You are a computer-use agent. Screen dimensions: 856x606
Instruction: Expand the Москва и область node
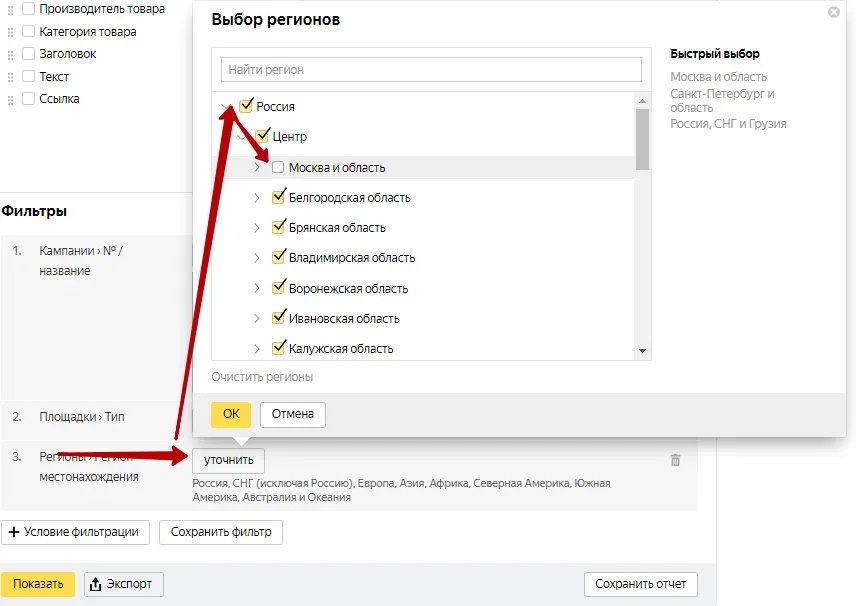(257, 167)
